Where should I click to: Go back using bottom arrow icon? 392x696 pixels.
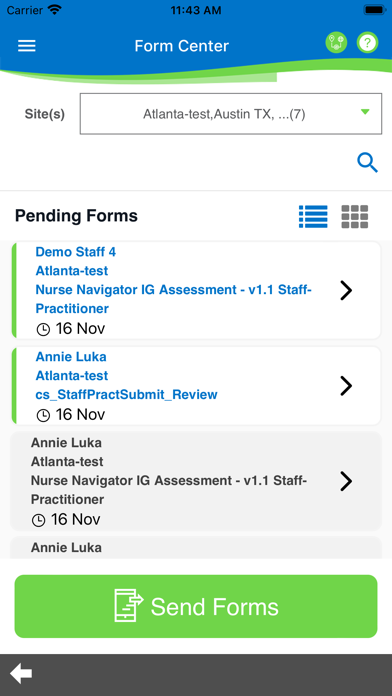(21, 674)
